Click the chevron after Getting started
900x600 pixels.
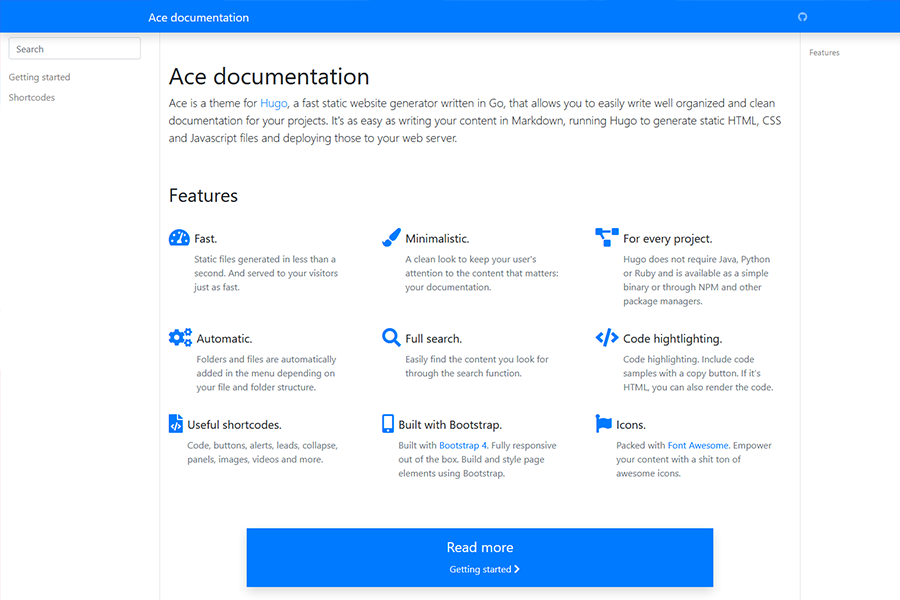click(x=517, y=570)
